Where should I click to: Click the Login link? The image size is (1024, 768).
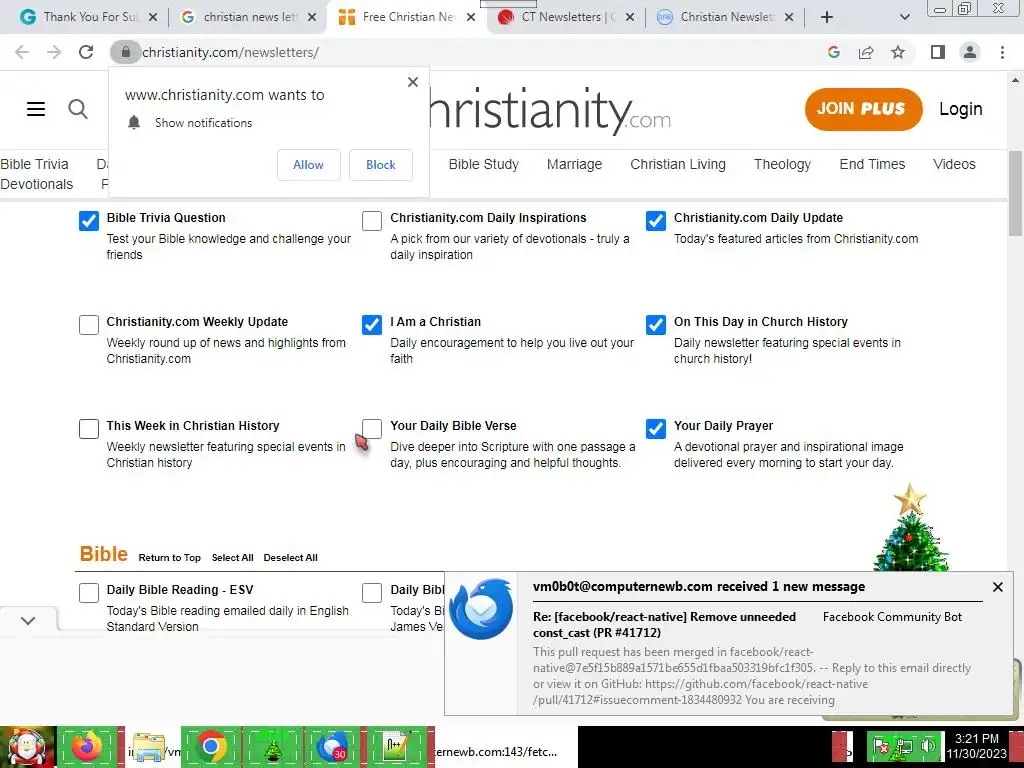click(961, 109)
